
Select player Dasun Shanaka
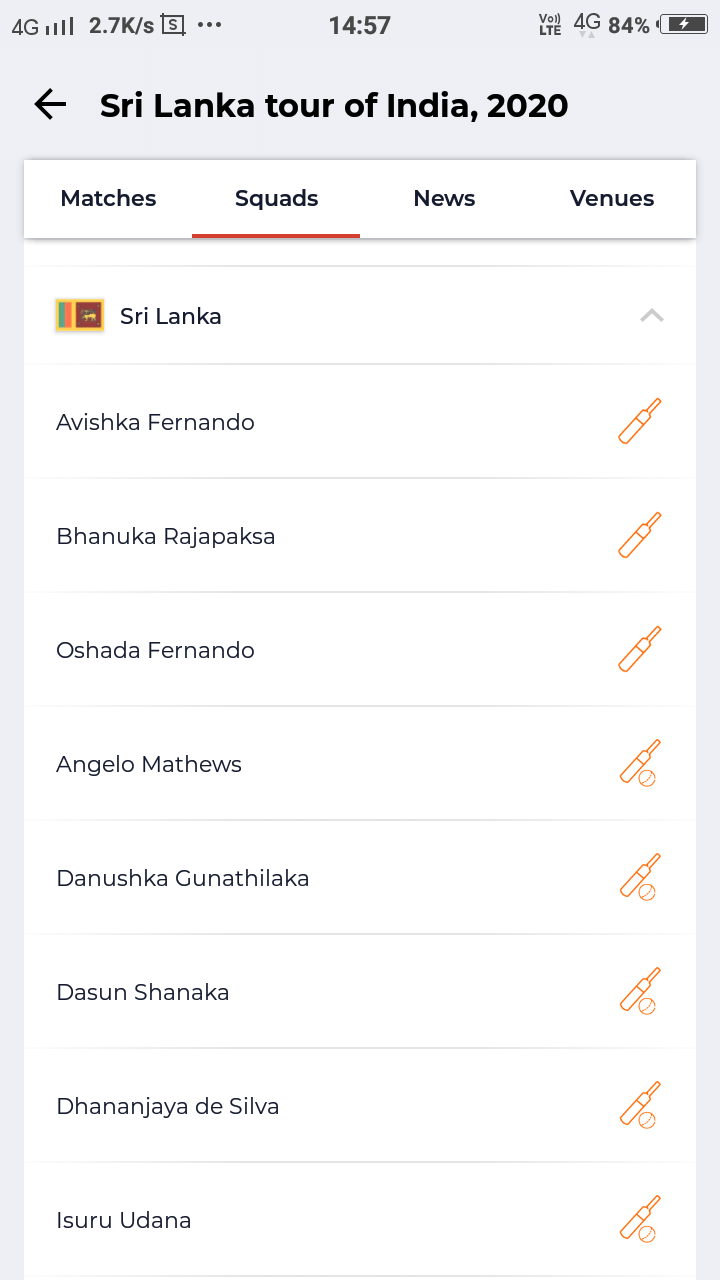pos(143,992)
